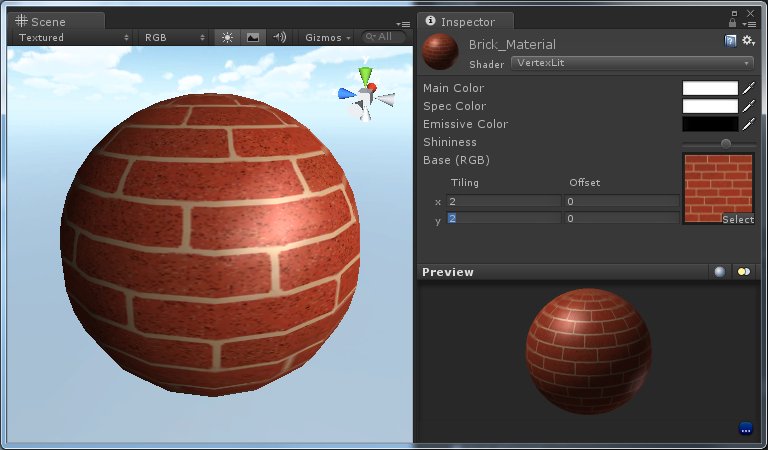
Task: Open Spec Color swatch picker
Action: click(710, 106)
